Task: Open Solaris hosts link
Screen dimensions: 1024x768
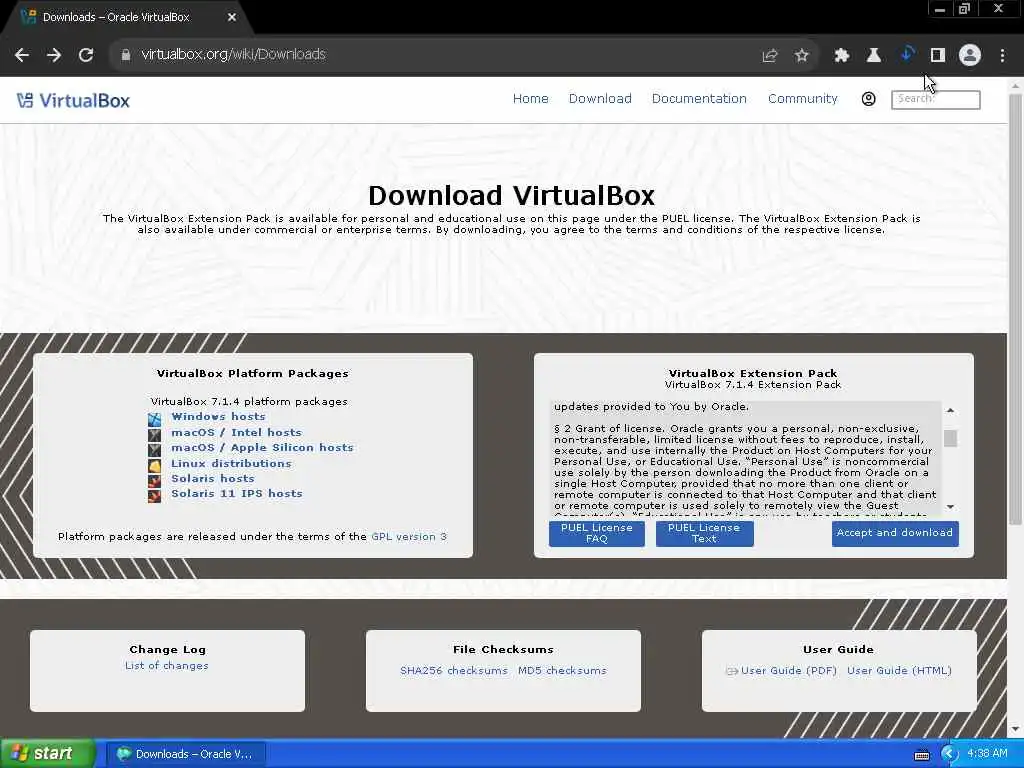Action: [212, 478]
